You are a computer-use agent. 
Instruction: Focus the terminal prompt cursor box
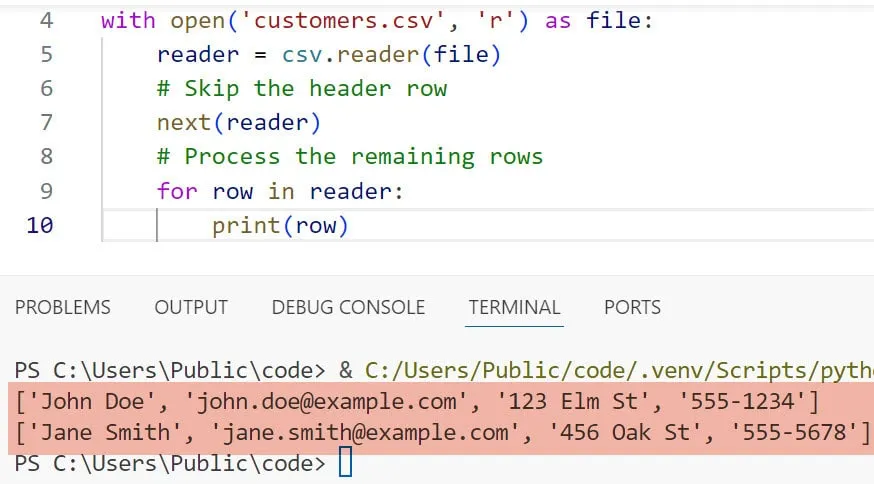[345, 464]
